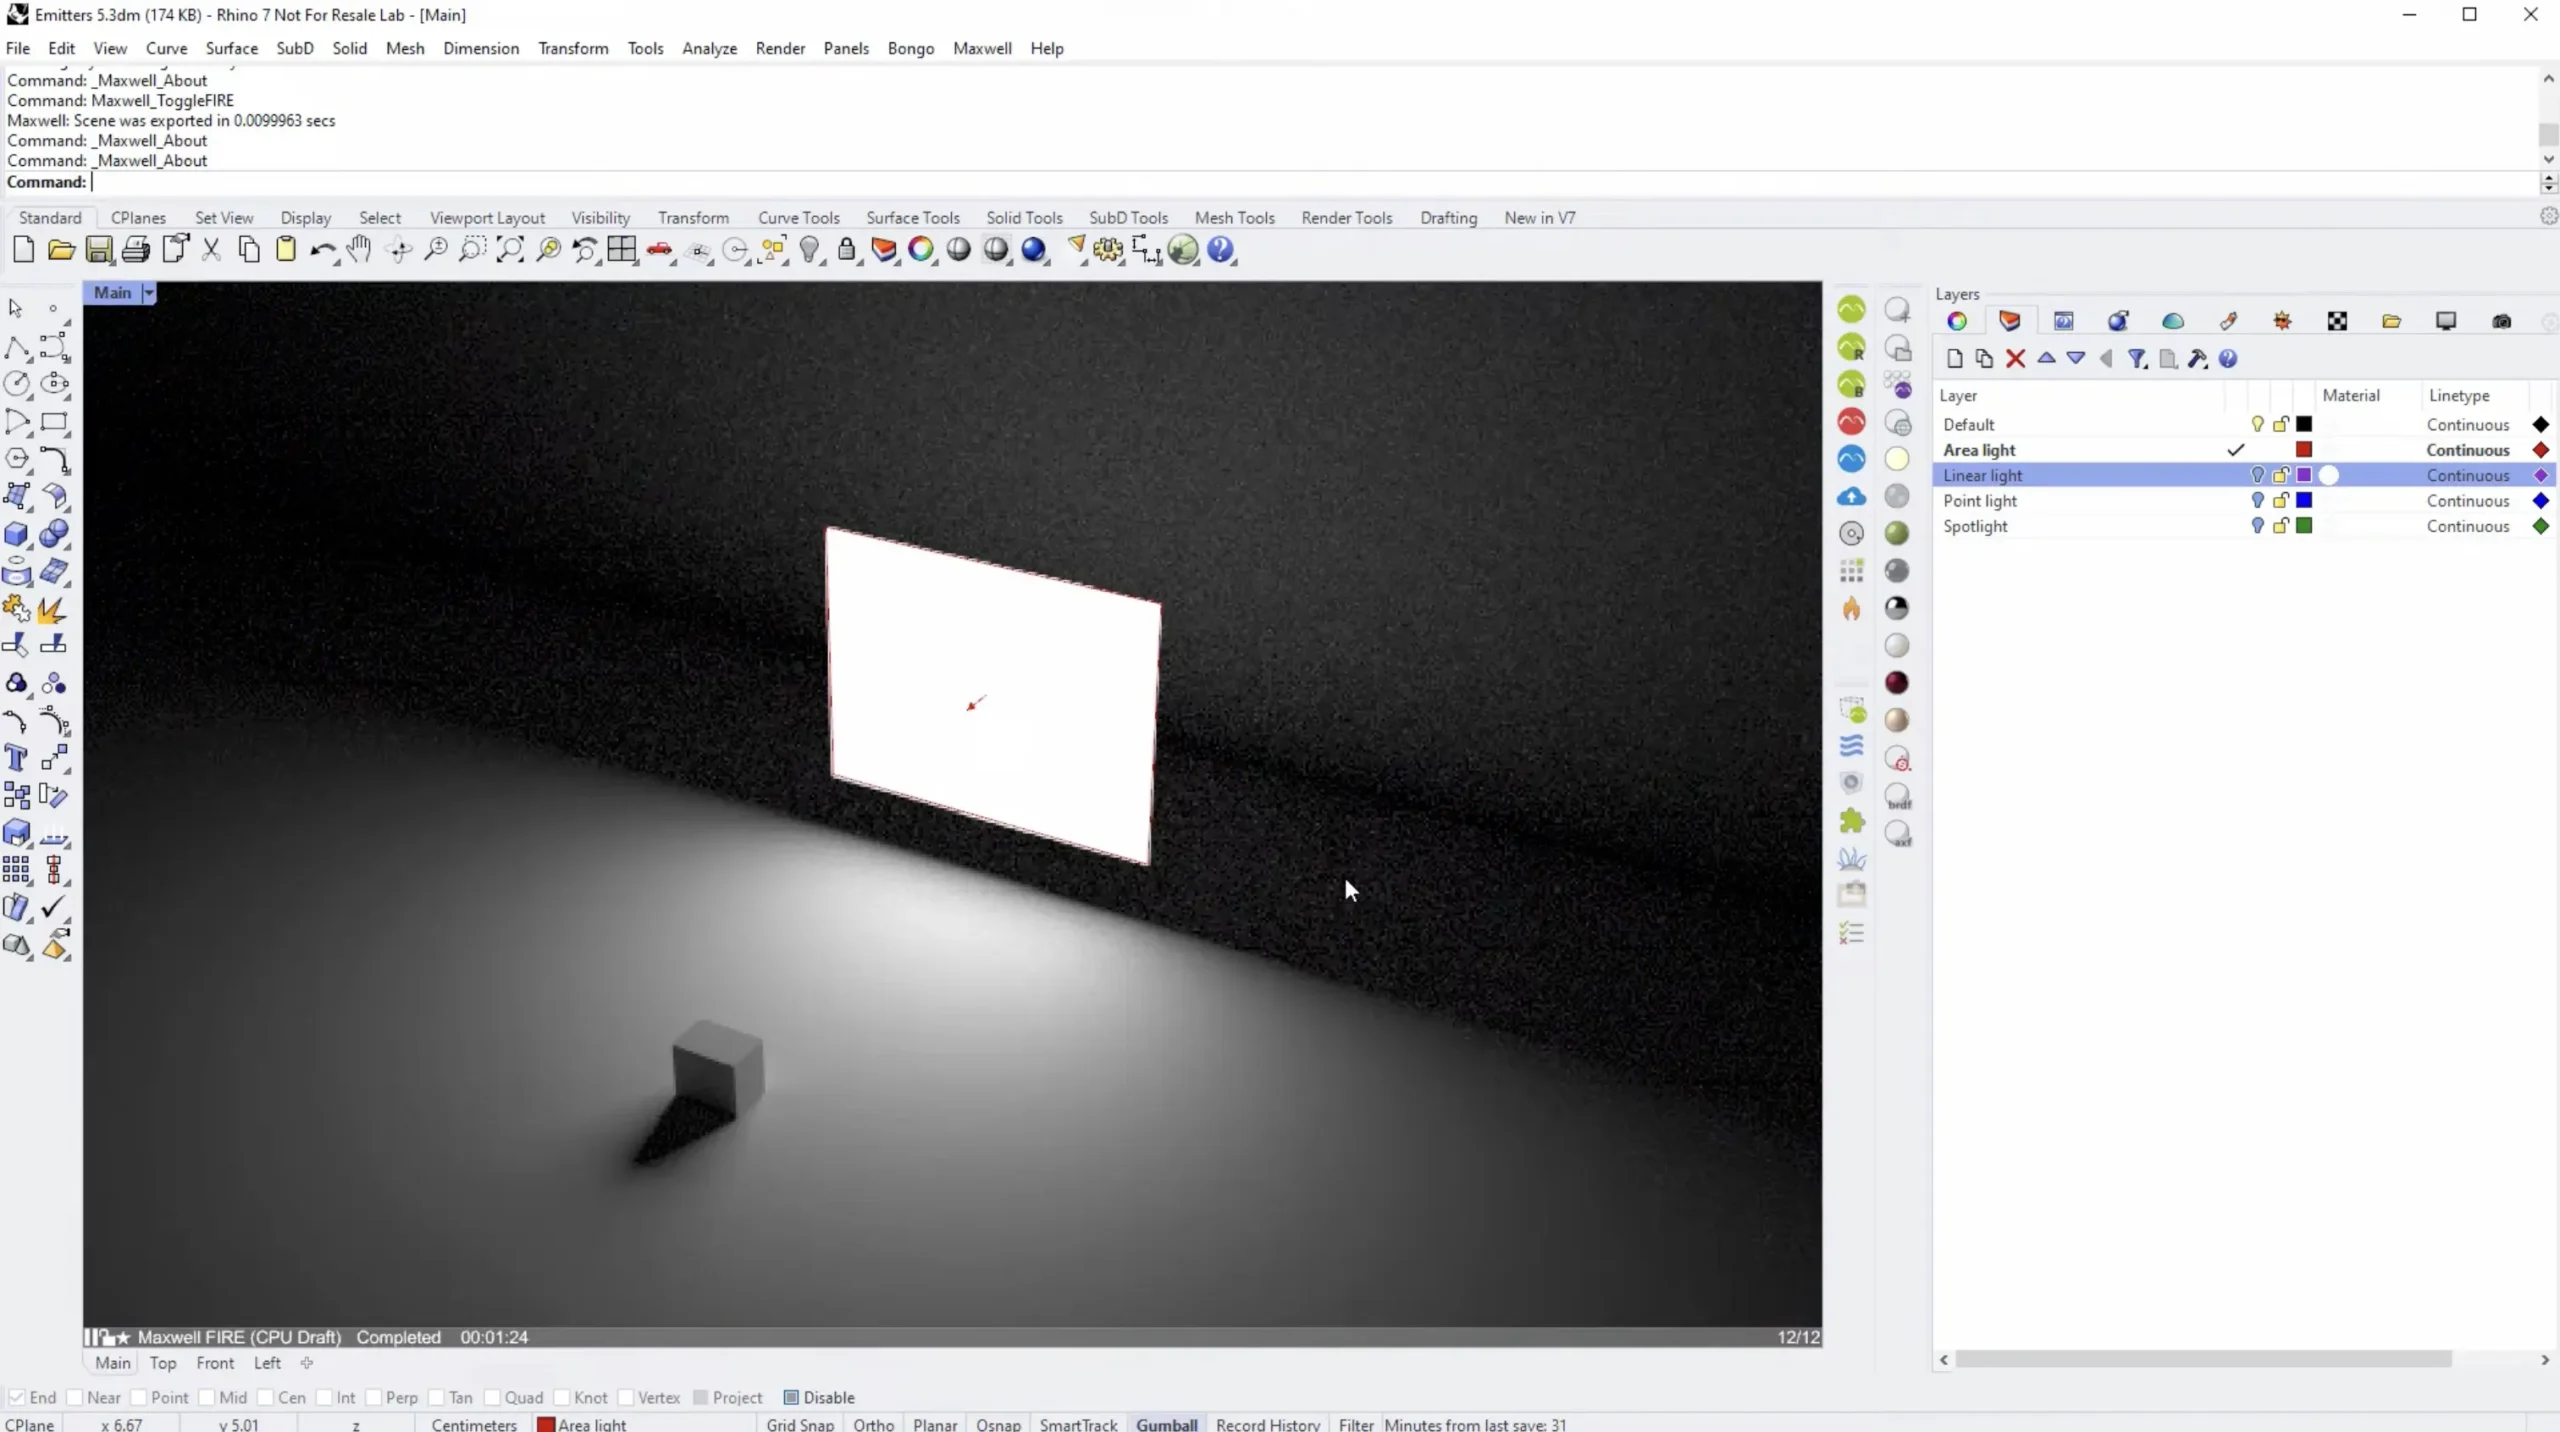Click the layer filter funnel icon
Image resolution: width=2560 pixels, height=1432 pixels.
coord(2137,359)
